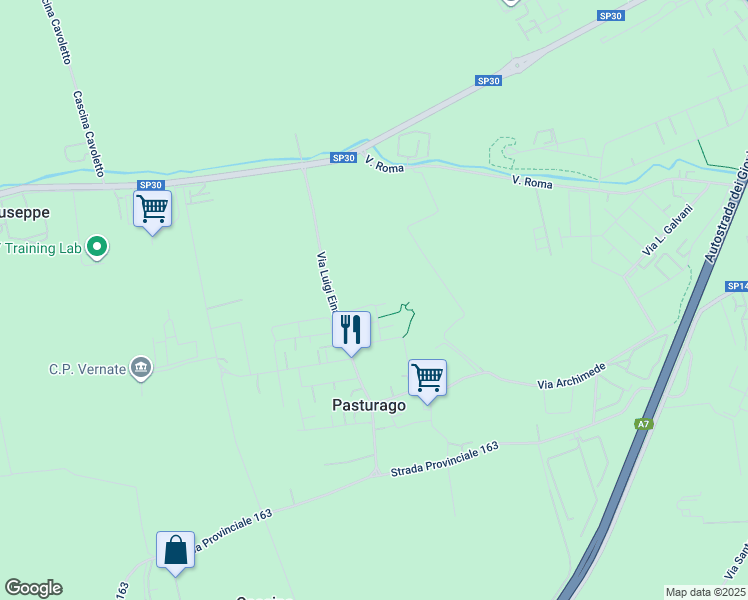Select the shopping cart marker near Pasturago
The height and width of the screenshot is (600, 748).
[x=427, y=379]
